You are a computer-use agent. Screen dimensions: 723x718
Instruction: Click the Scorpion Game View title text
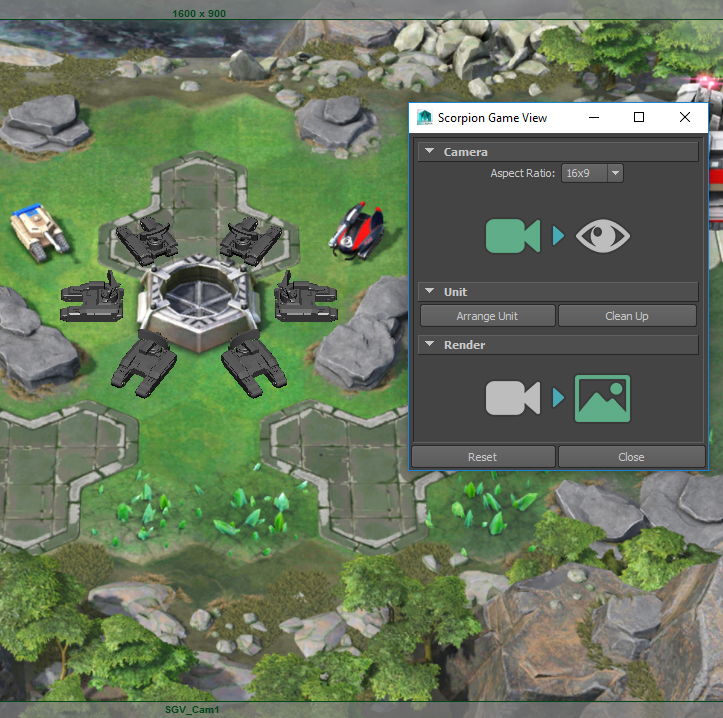[492, 118]
